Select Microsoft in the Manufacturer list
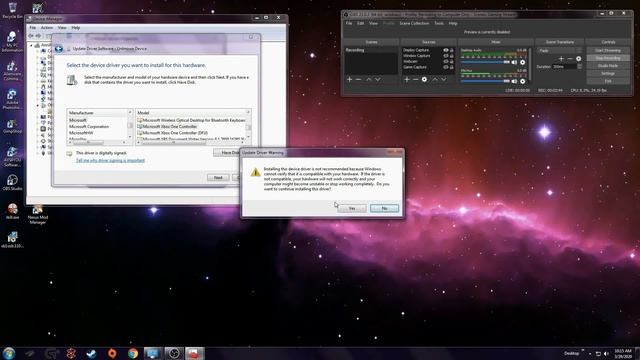The image size is (640, 360). 78,120
